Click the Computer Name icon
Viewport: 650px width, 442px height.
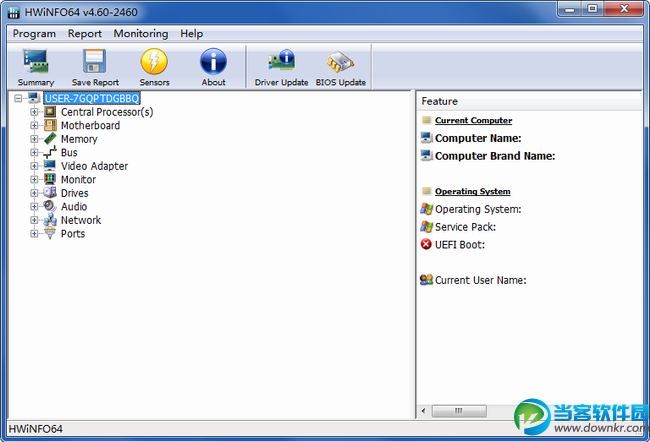coord(426,138)
